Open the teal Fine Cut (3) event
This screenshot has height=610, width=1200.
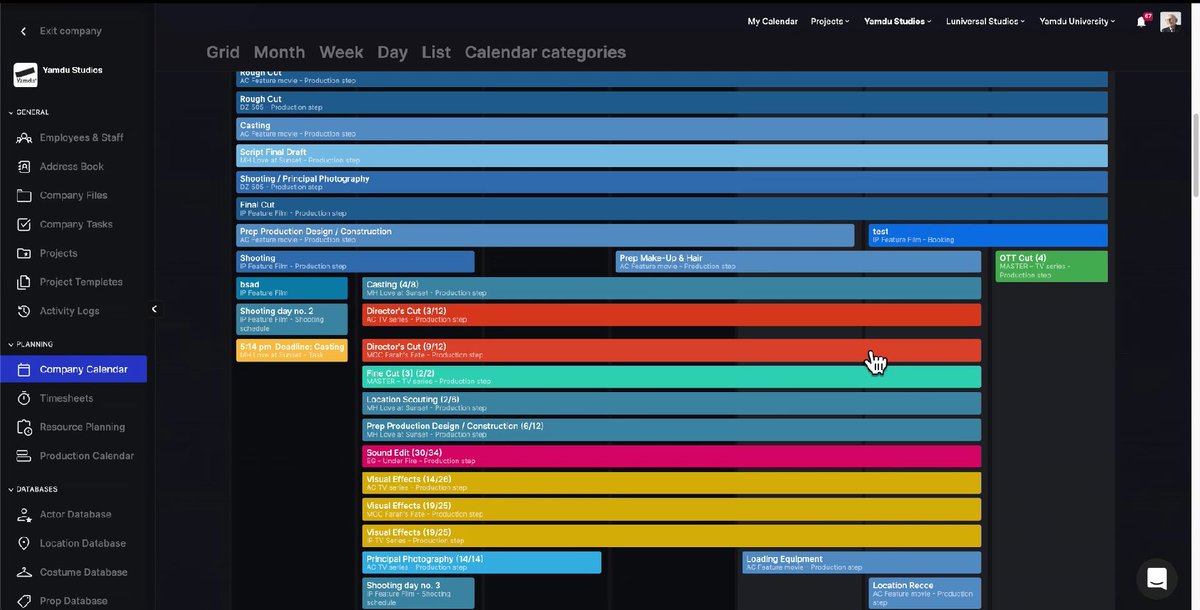tap(671, 376)
